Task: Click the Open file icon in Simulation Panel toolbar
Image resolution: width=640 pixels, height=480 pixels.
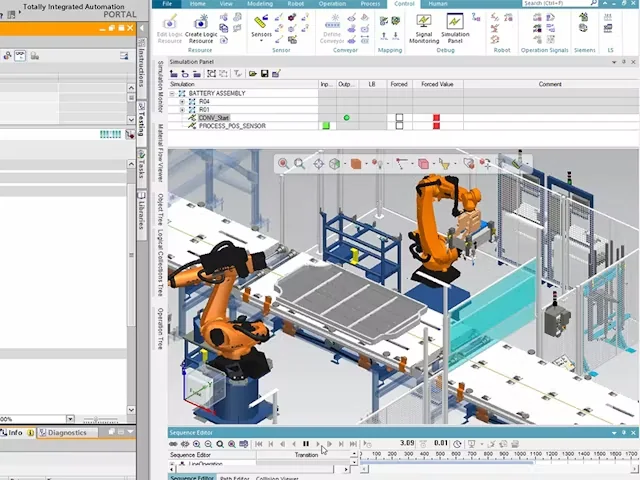Action: click(x=253, y=74)
